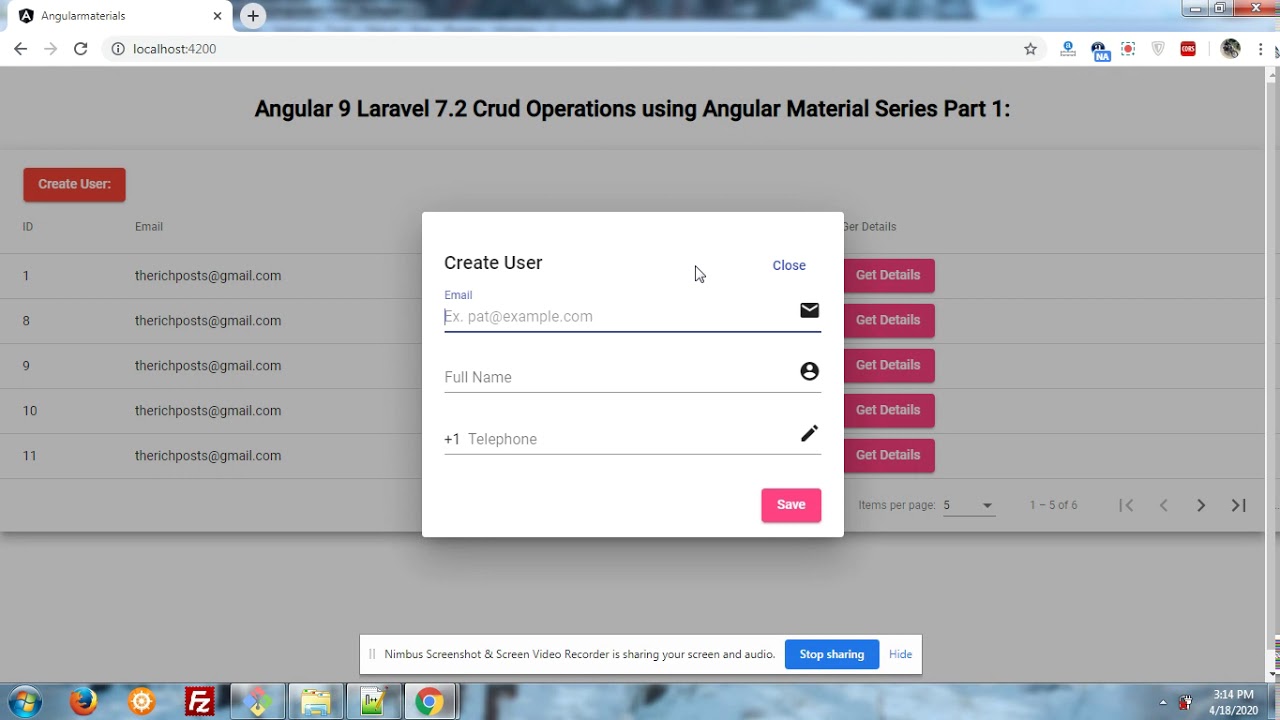Image resolution: width=1280 pixels, height=720 pixels.
Task: Stop sharing the screen
Action: (x=832, y=654)
